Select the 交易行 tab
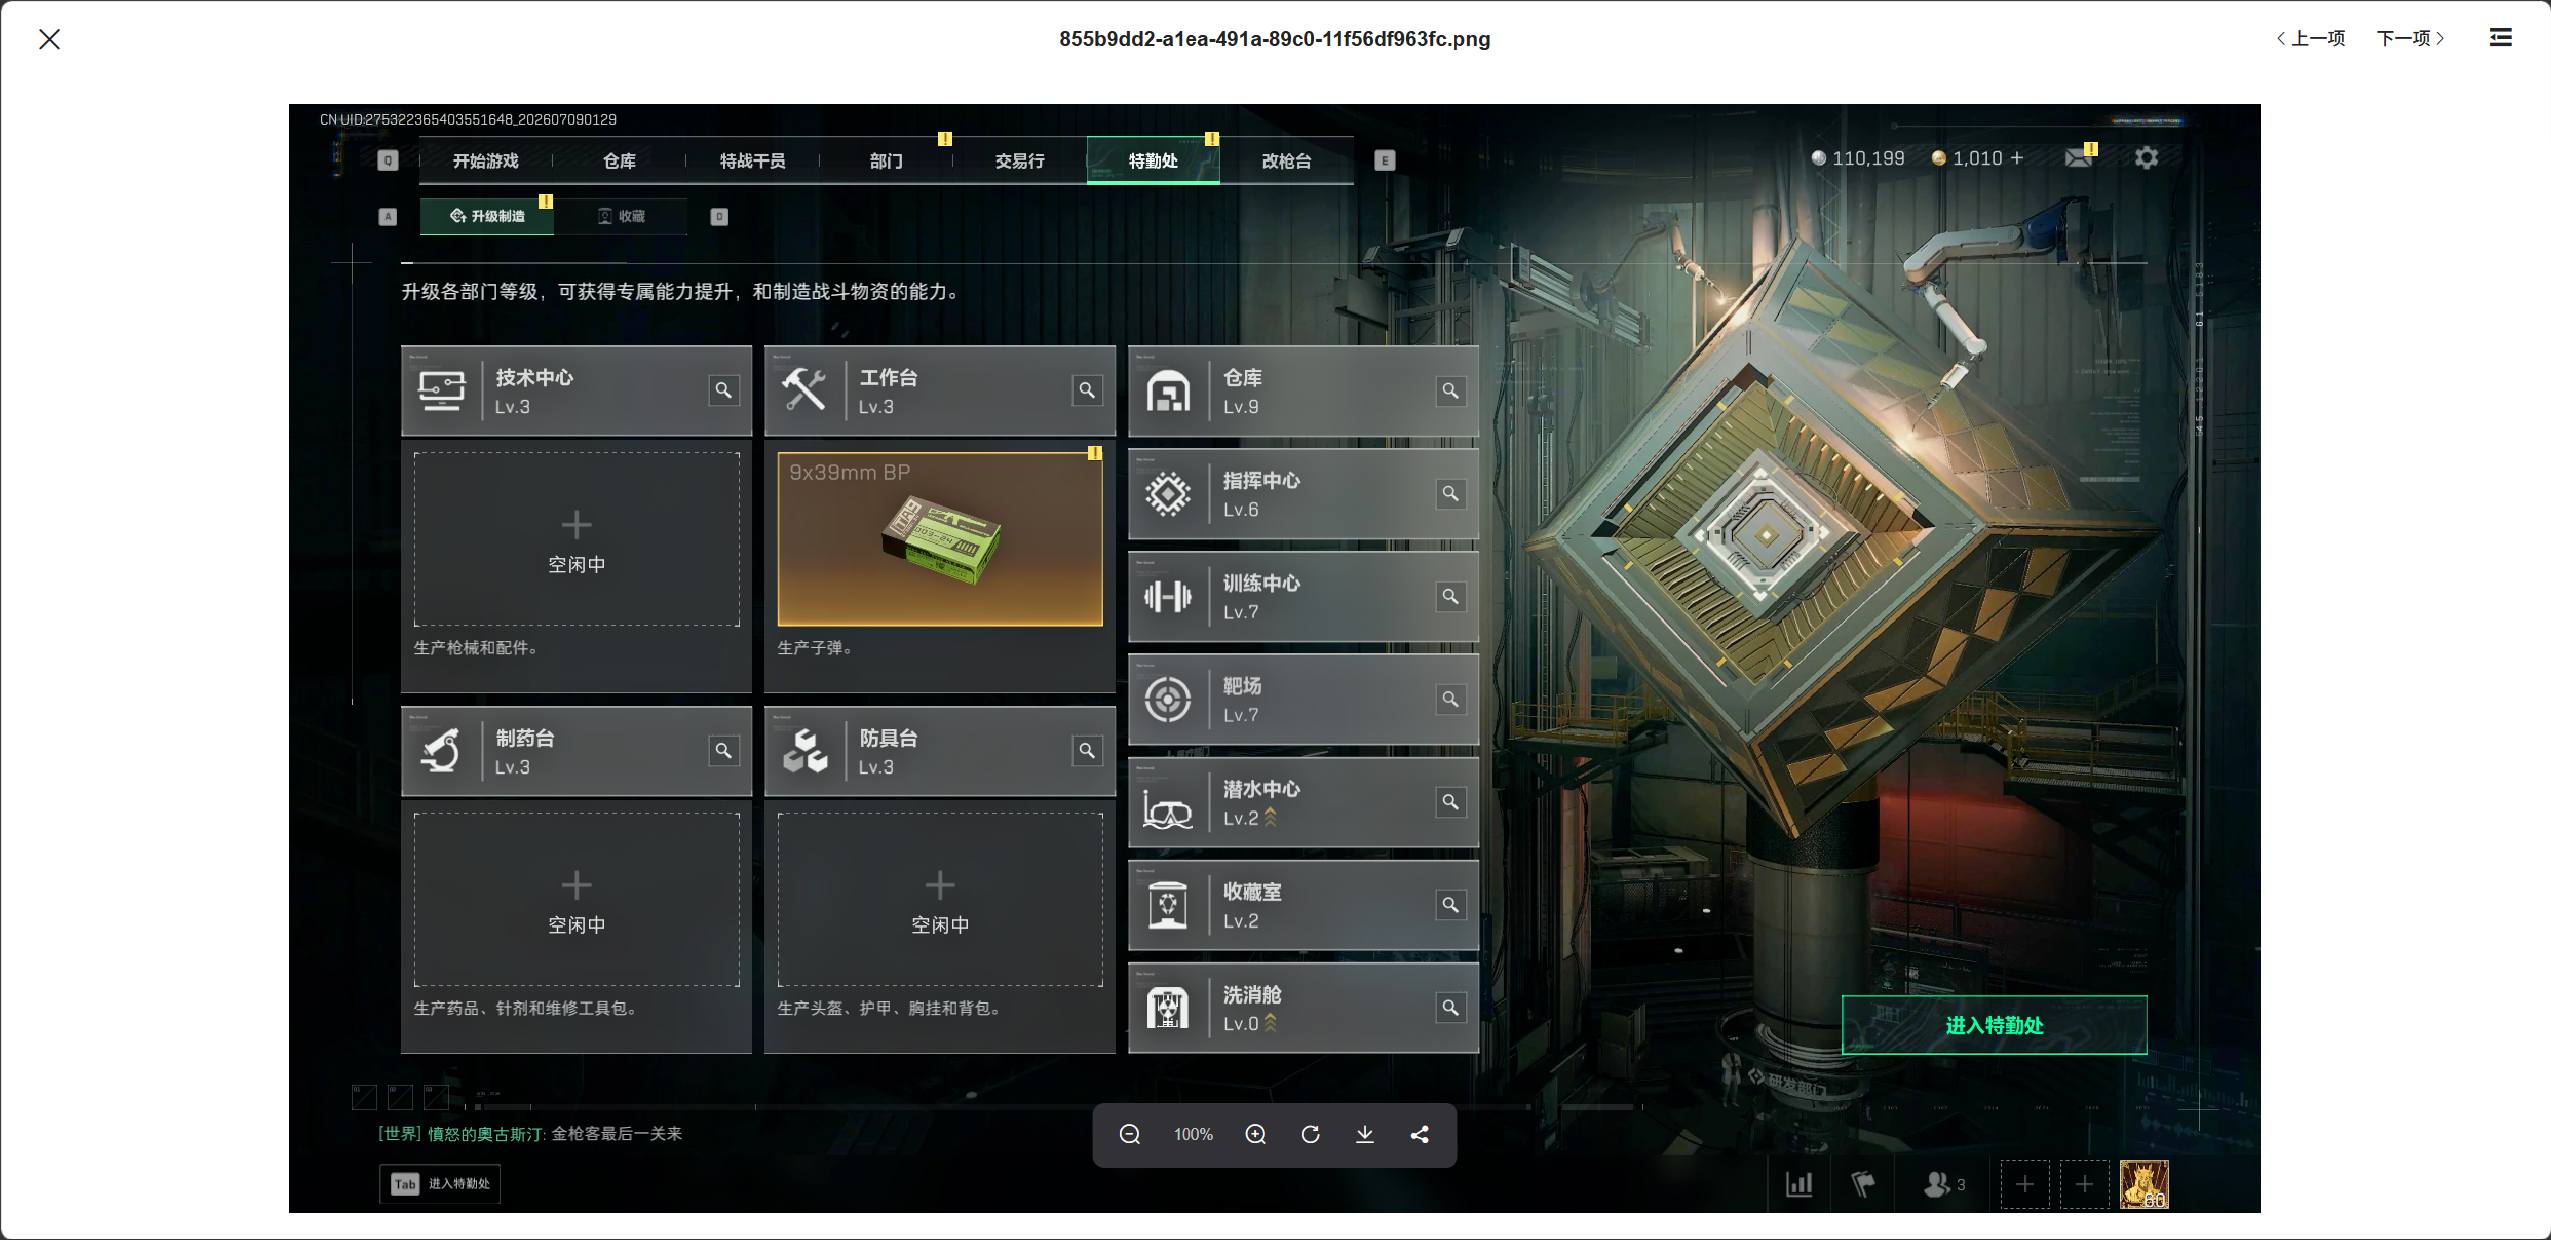The height and width of the screenshot is (1240, 2551). [1019, 161]
